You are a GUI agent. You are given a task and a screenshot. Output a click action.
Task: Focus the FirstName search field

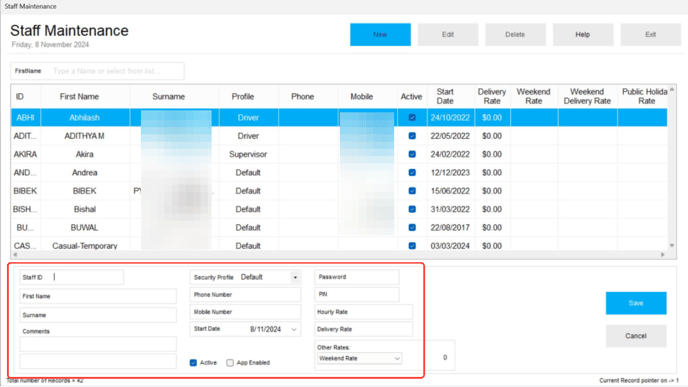97,71
